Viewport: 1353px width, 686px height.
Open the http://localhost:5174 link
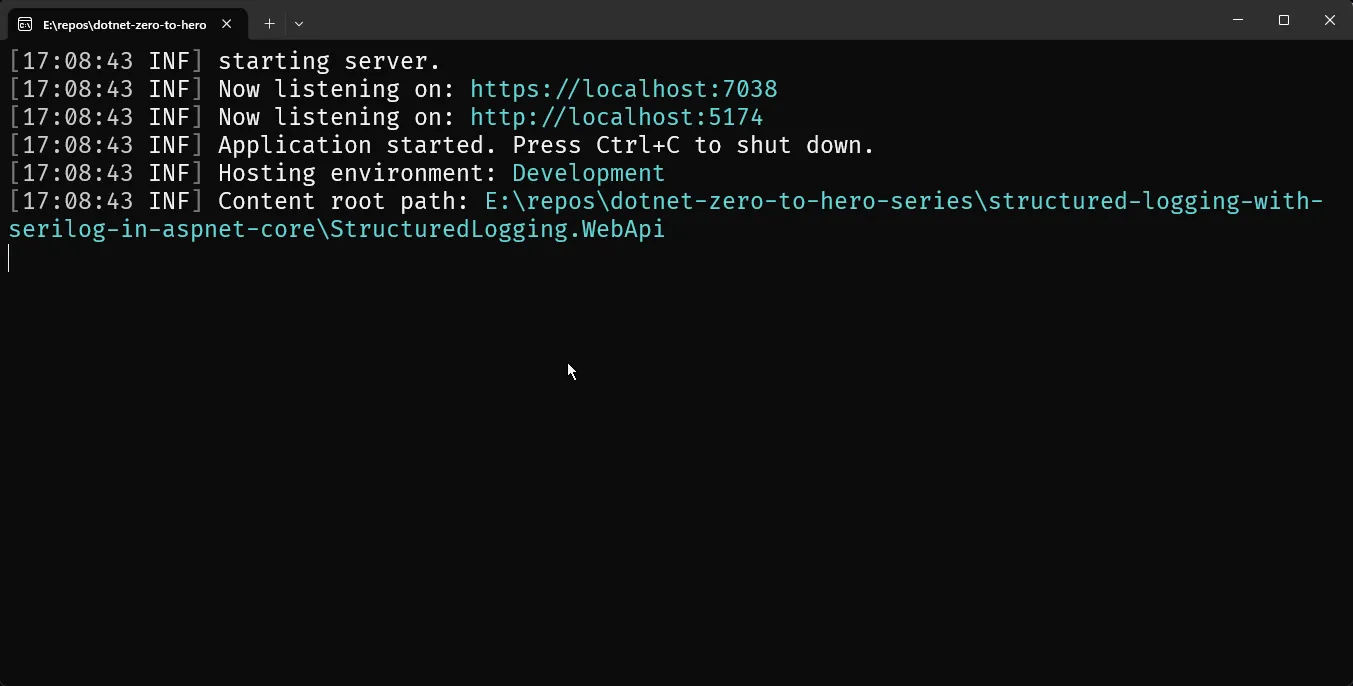[x=617, y=117]
